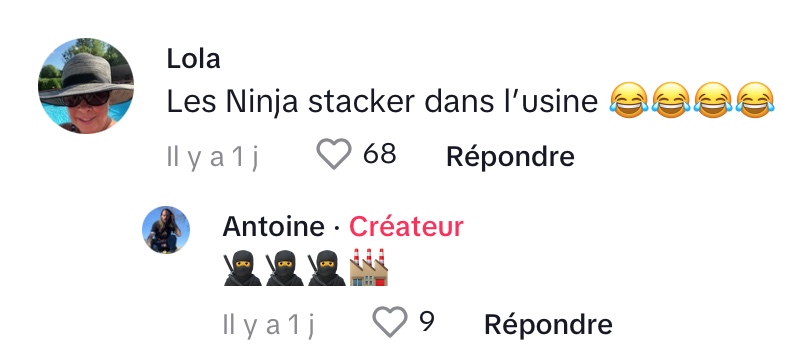Image resolution: width=812 pixels, height=362 pixels.
Task: Reply to Lola's comment via Répondre
Action: [x=510, y=156]
